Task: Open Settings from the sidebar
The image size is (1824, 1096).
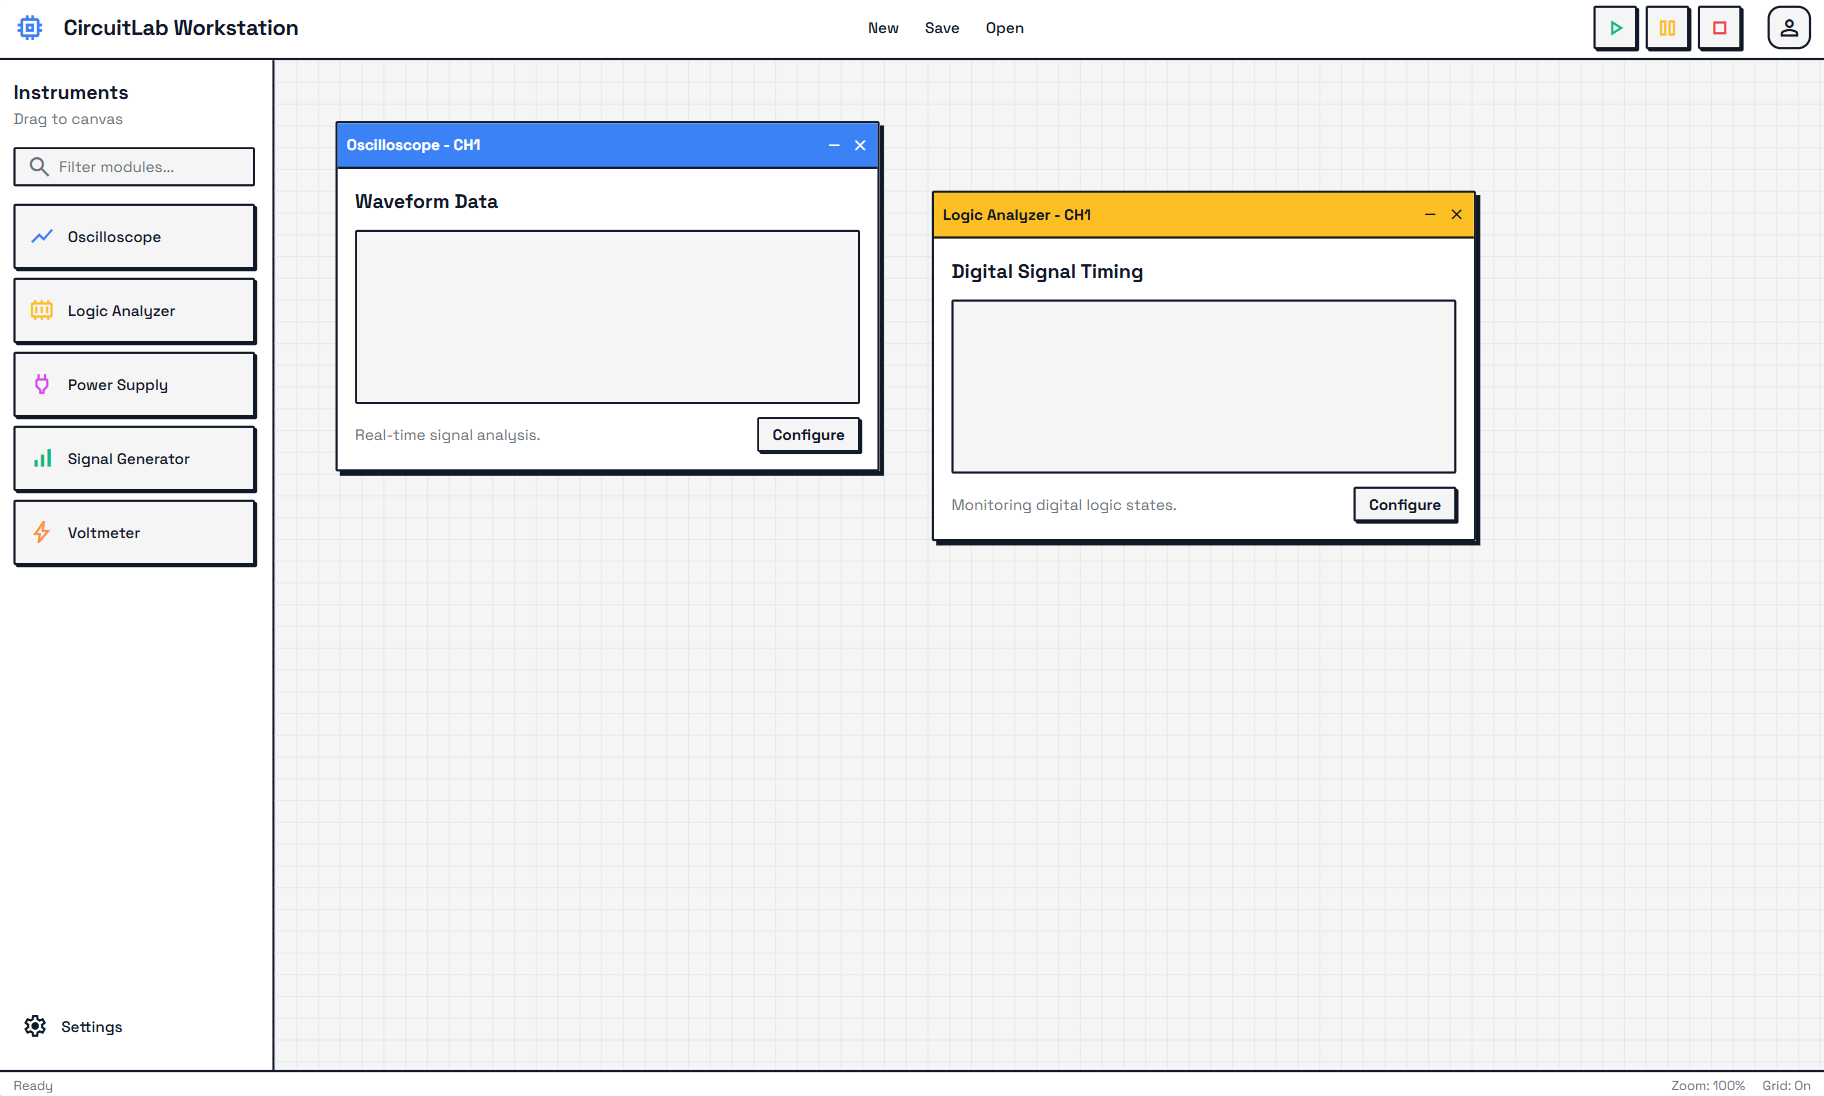Action: coord(74,1027)
